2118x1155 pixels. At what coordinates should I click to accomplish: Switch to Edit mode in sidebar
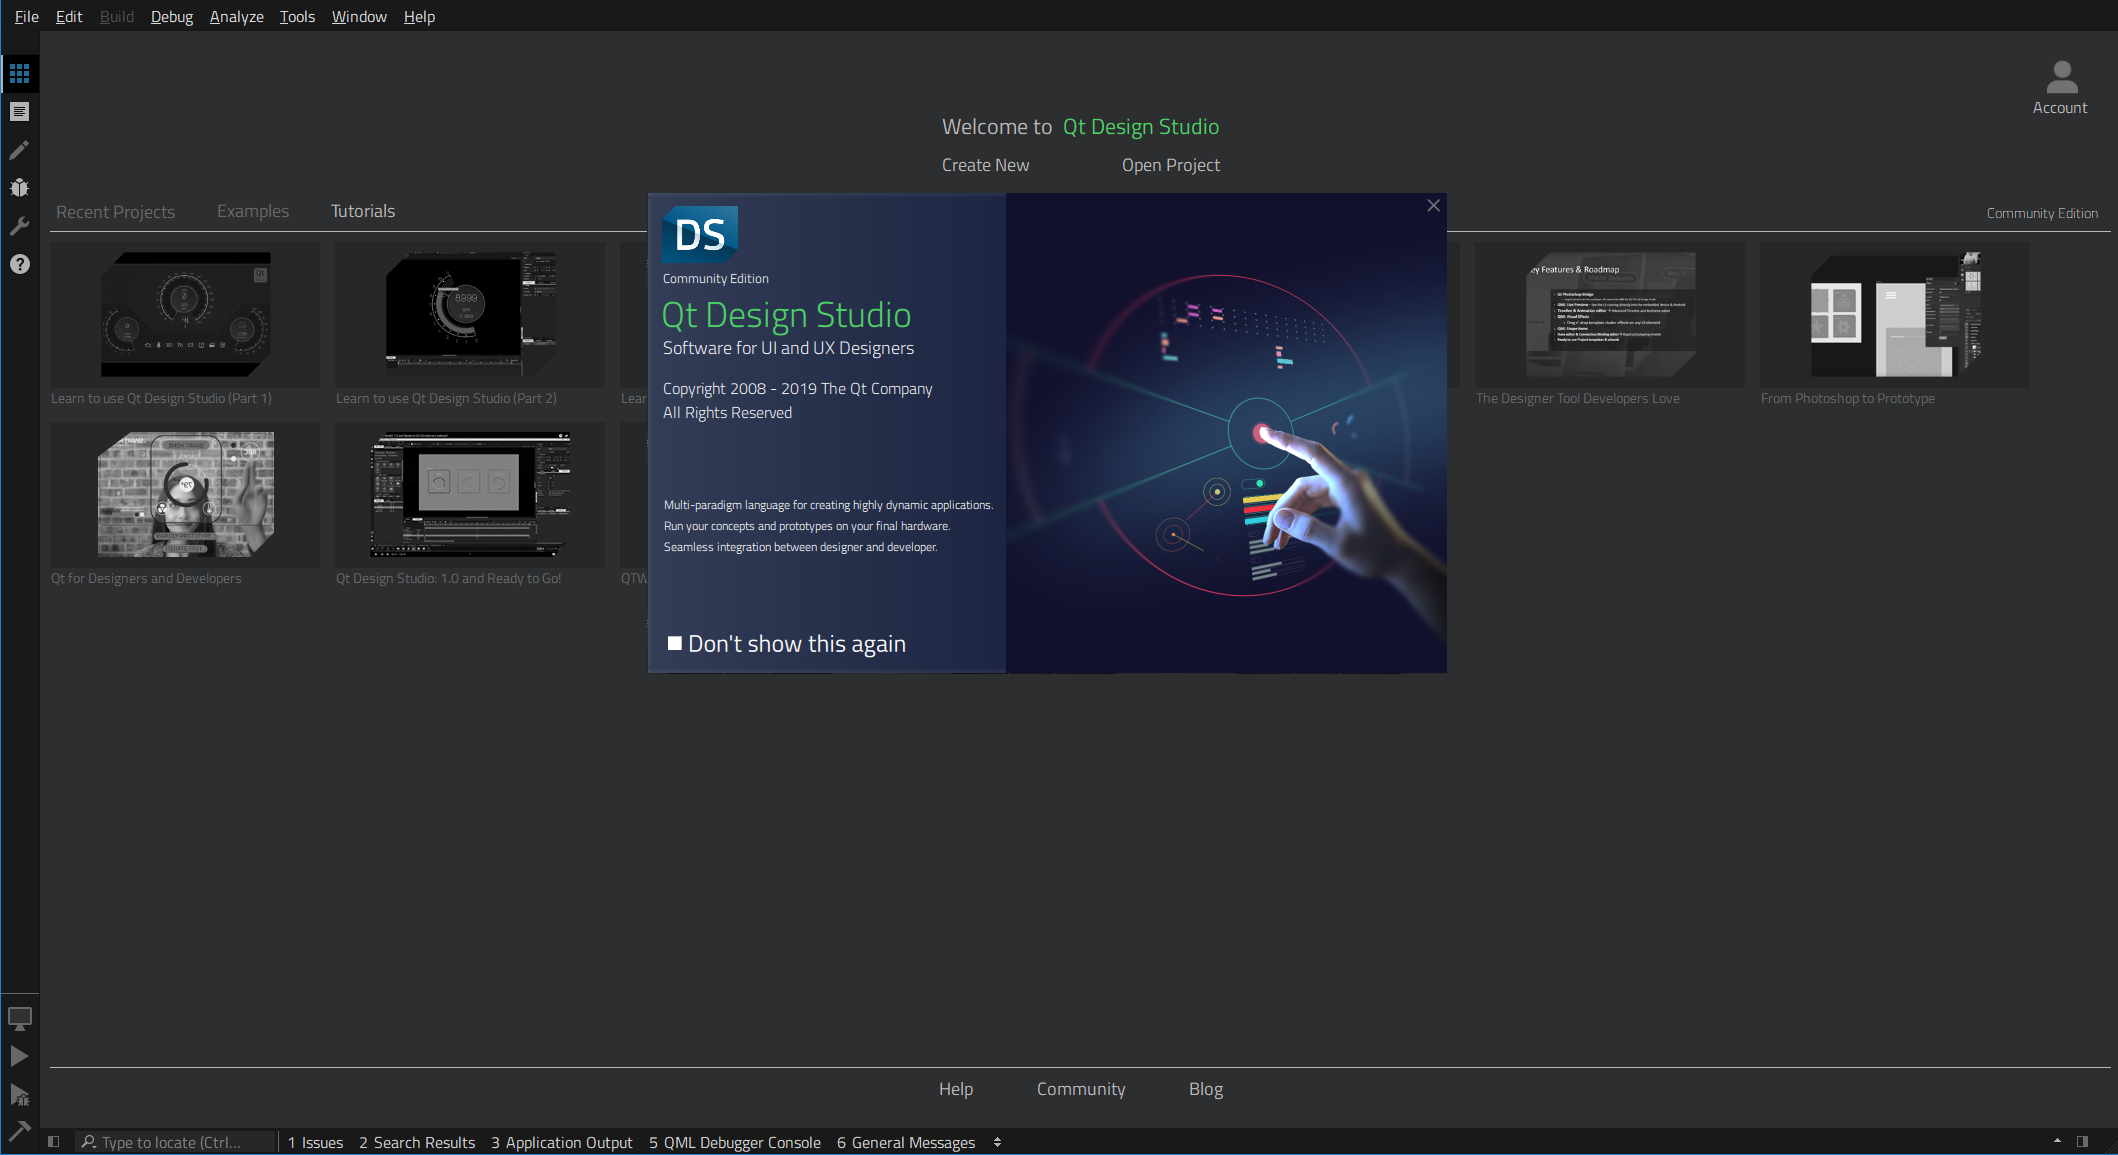[x=19, y=111]
